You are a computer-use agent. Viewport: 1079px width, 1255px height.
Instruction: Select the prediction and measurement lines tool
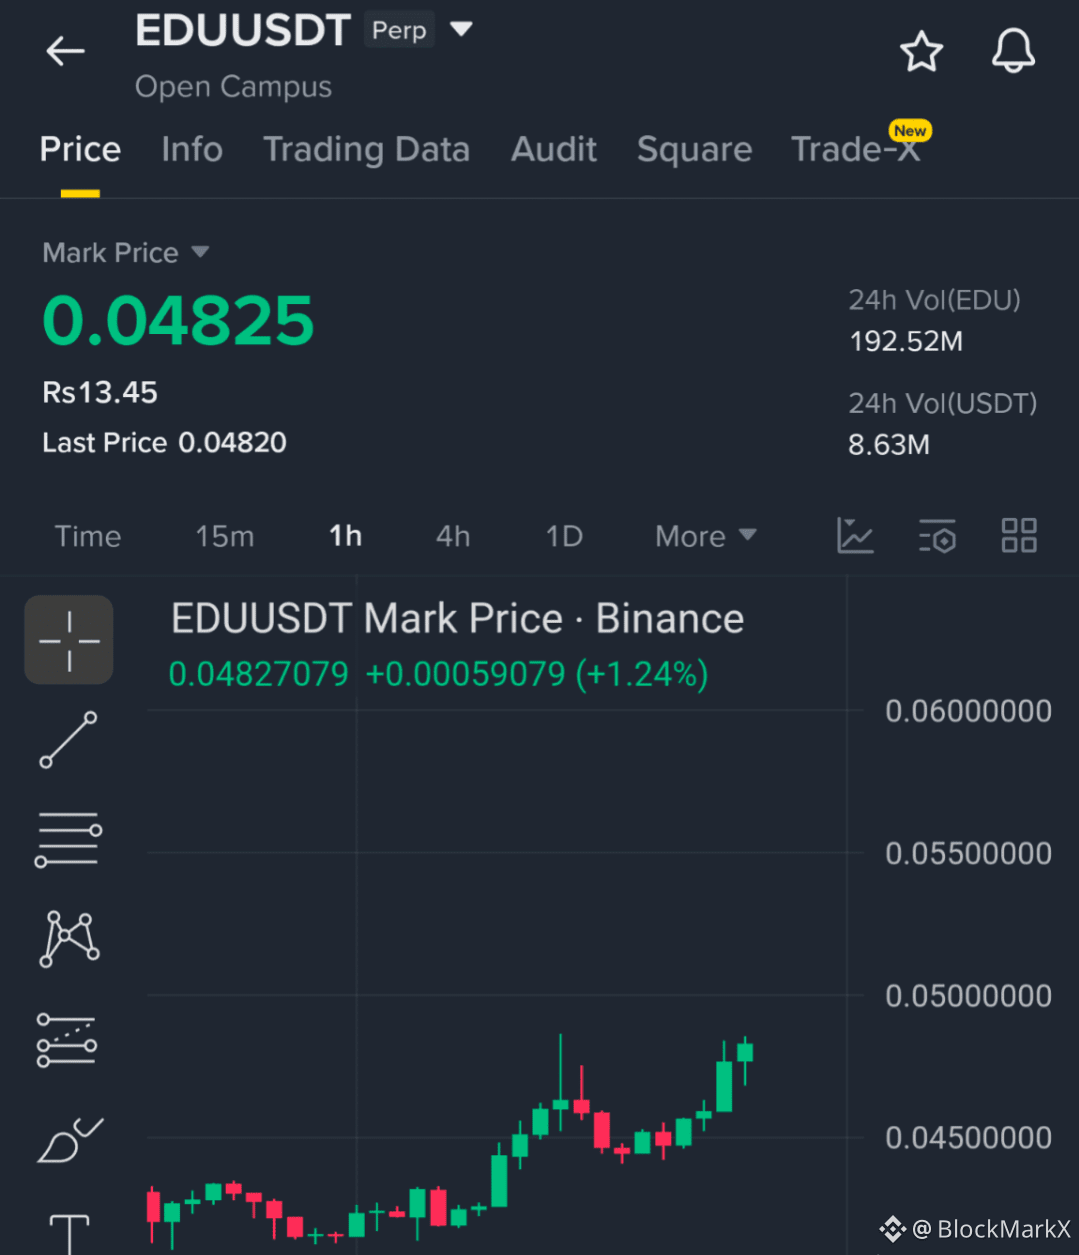coord(67,1040)
